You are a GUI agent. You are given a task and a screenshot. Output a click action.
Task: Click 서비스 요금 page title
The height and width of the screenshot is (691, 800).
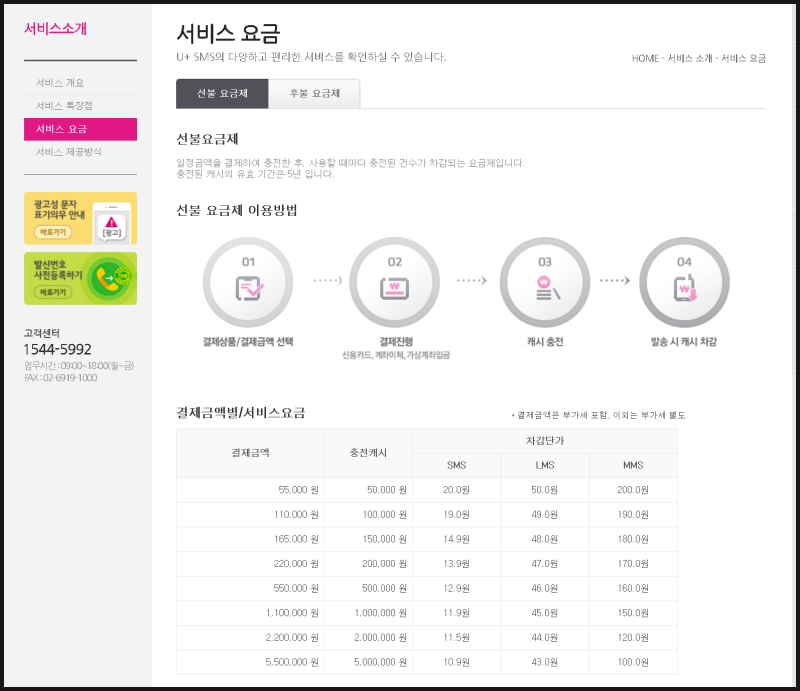click(x=228, y=34)
